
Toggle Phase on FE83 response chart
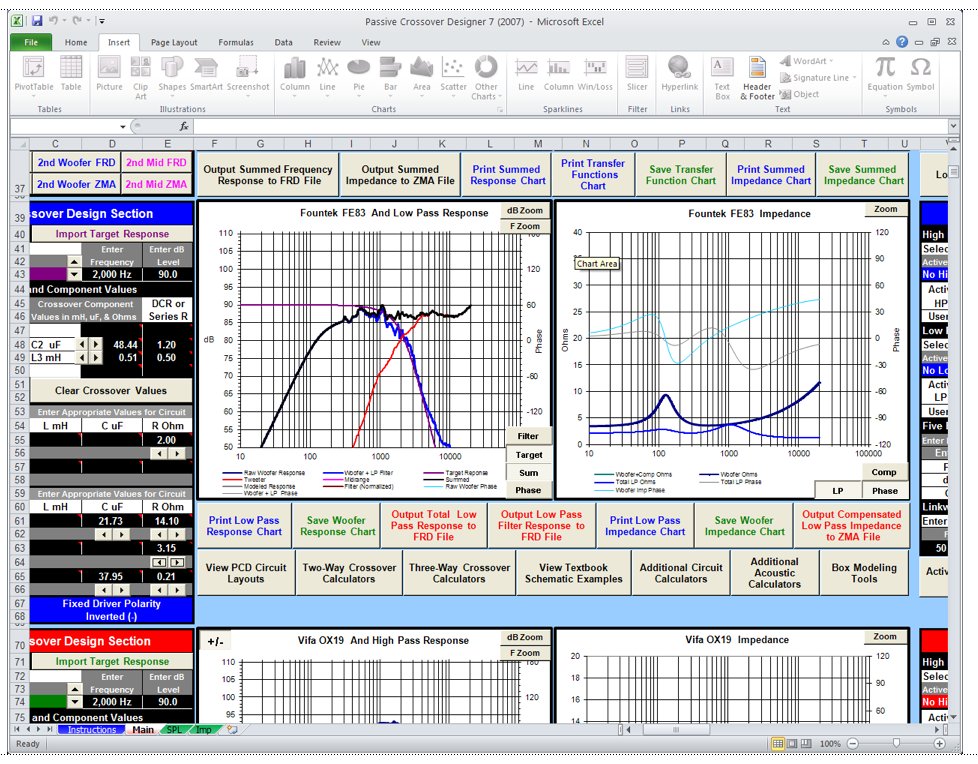(528, 490)
